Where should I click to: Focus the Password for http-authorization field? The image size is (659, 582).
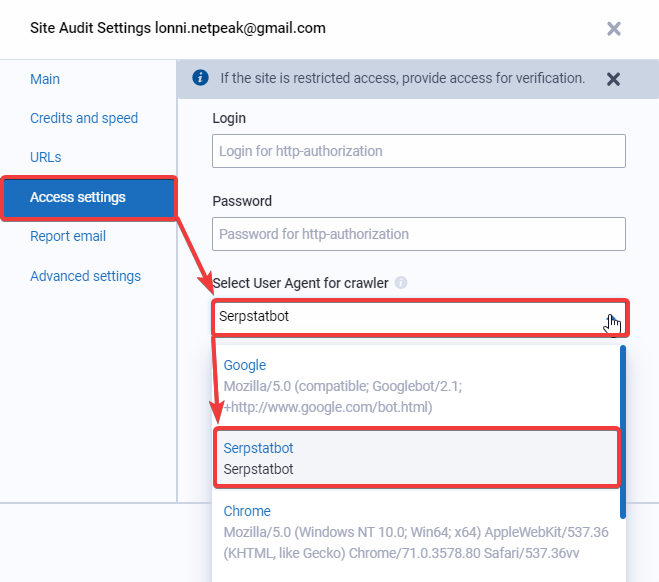coord(419,234)
